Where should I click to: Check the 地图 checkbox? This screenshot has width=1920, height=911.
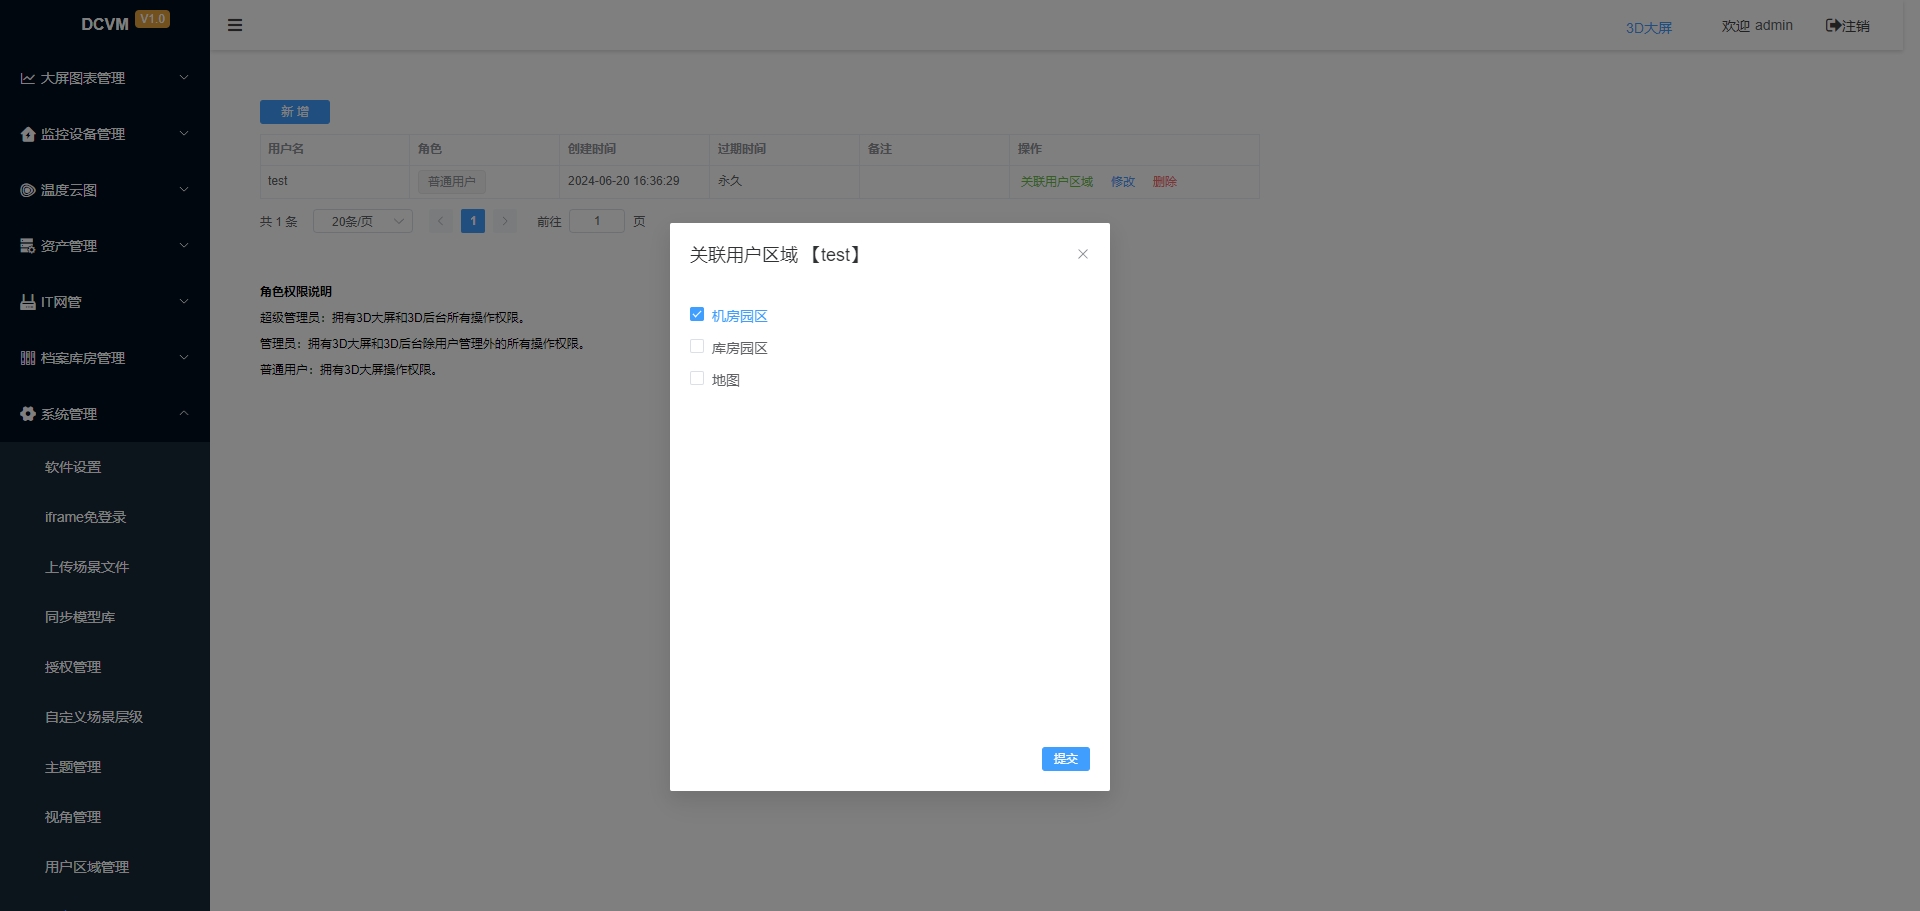coord(697,378)
